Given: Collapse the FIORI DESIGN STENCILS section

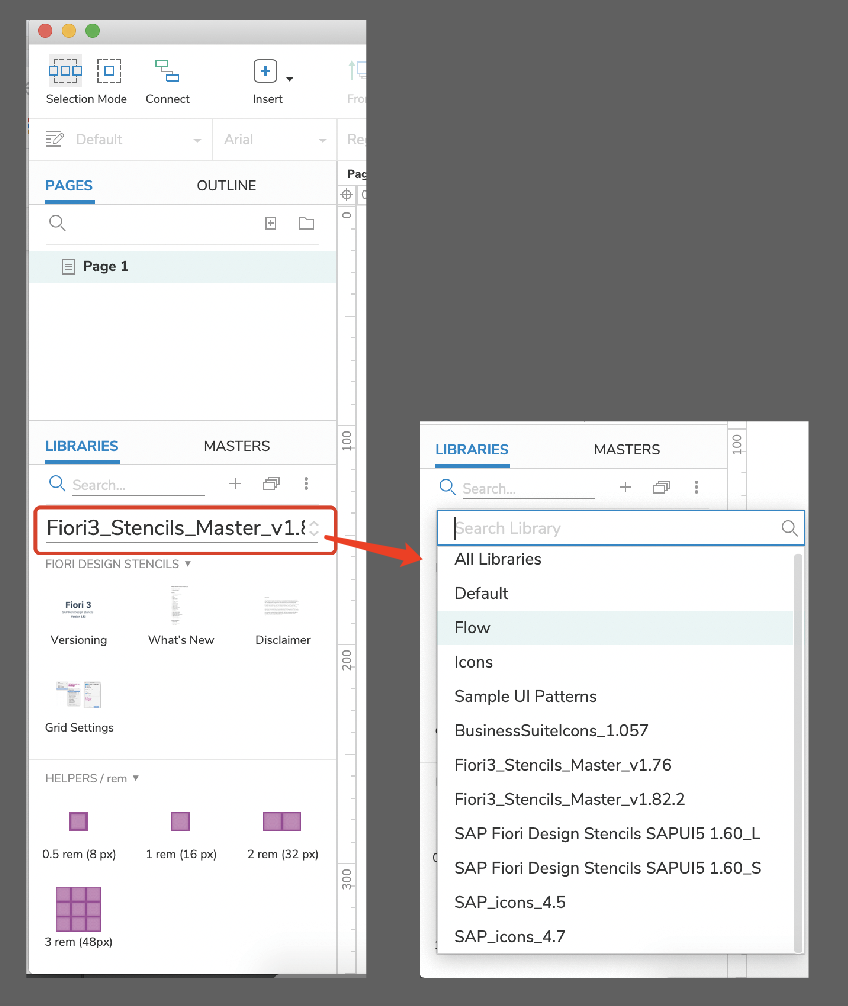Looking at the screenshot, I should pos(188,564).
